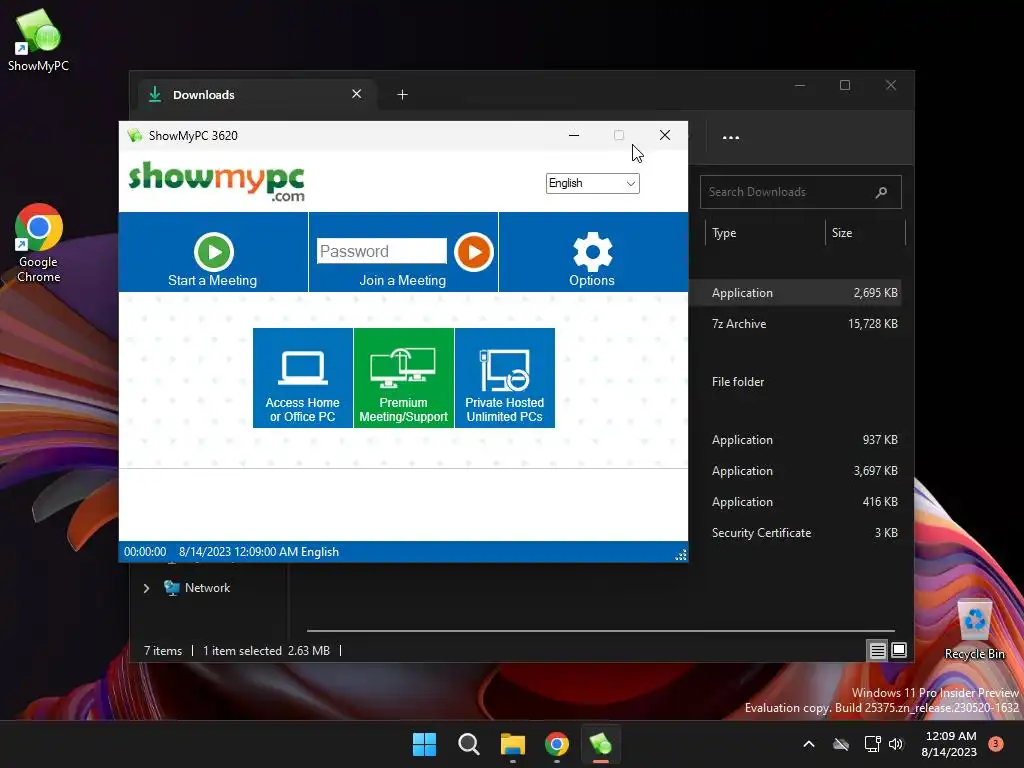Sort by the Size column header
This screenshot has height=768, width=1024.
pyautogui.click(x=865, y=233)
